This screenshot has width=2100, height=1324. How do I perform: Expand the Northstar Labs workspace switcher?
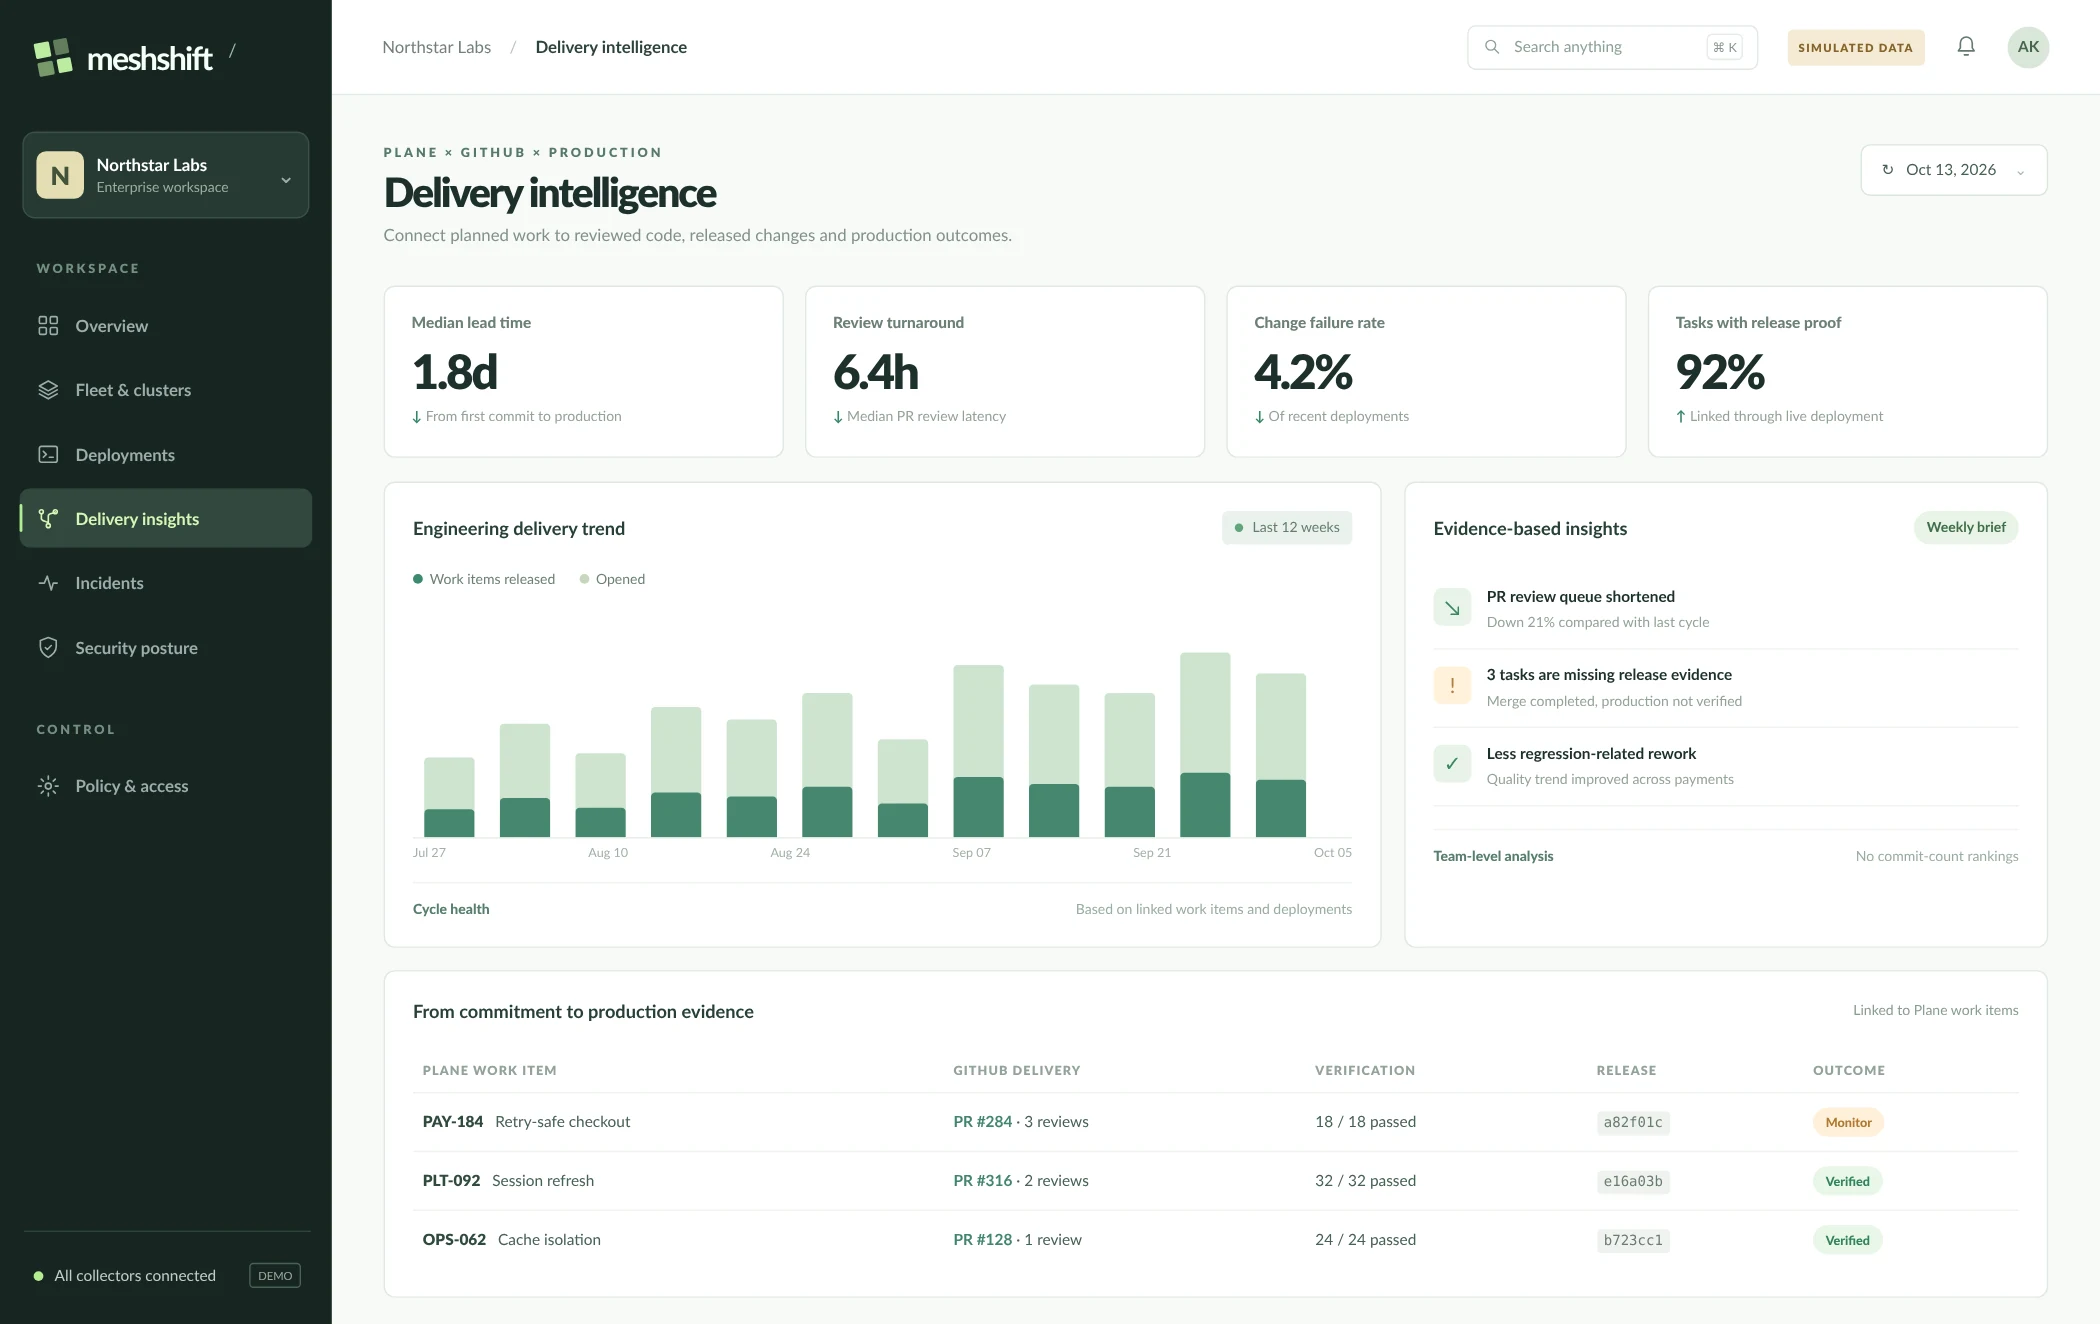pos(166,175)
